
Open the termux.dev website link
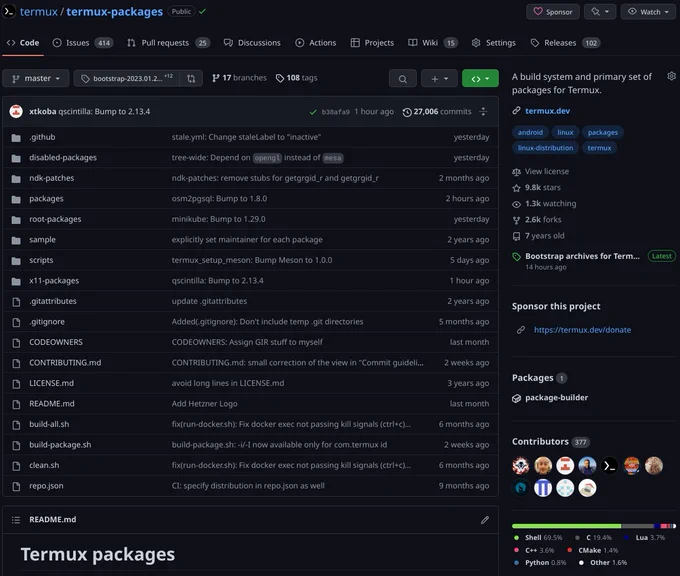547,111
